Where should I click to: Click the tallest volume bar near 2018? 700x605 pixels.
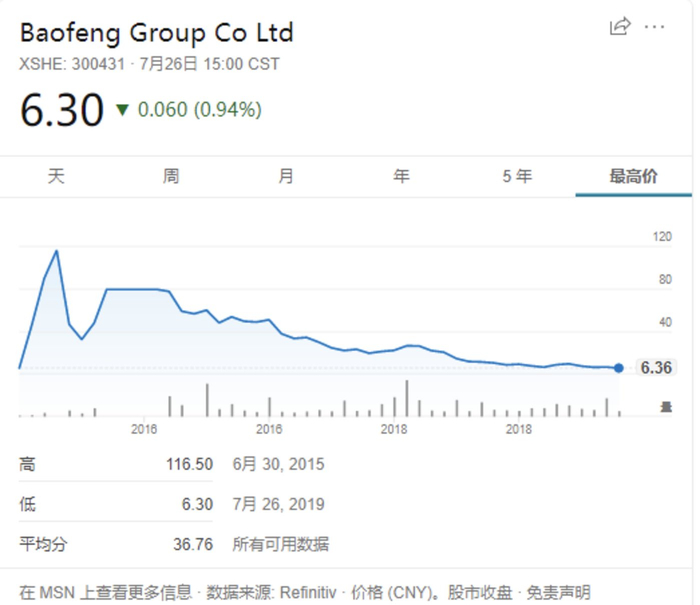[407, 398]
